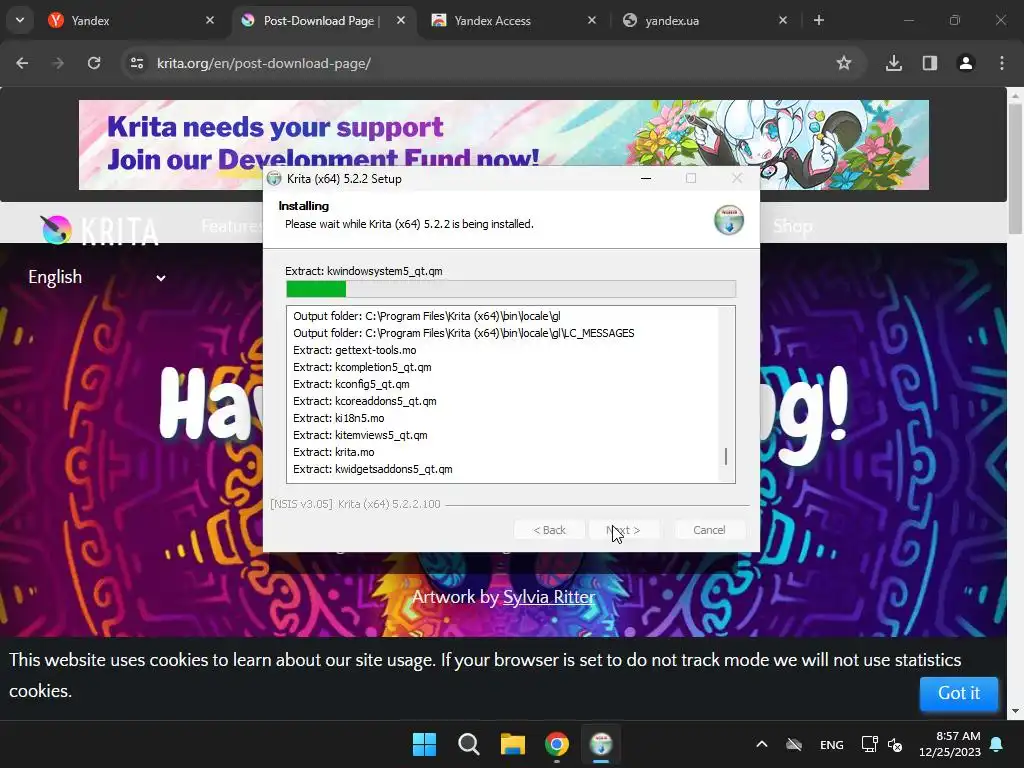This screenshot has height=768, width=1024.
Task: Open the taskbar clock and date
Action: 950,744
